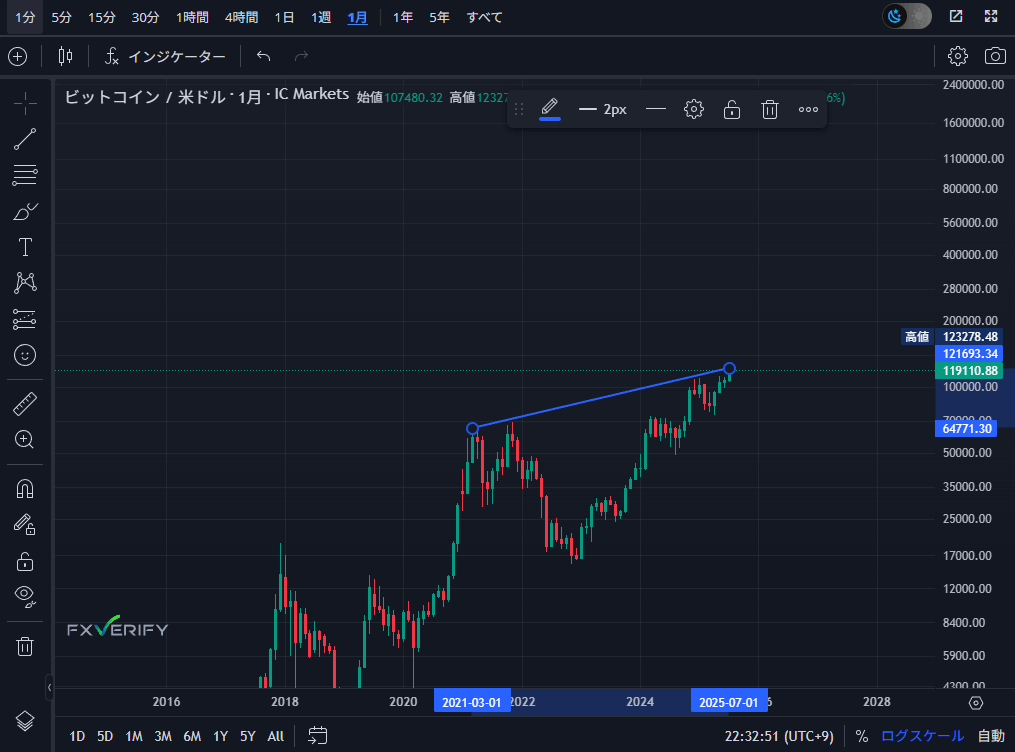Select the brush drawing tool
Image resolution: width=1015 pixels, height=752 pixels.
click(25, 211)
